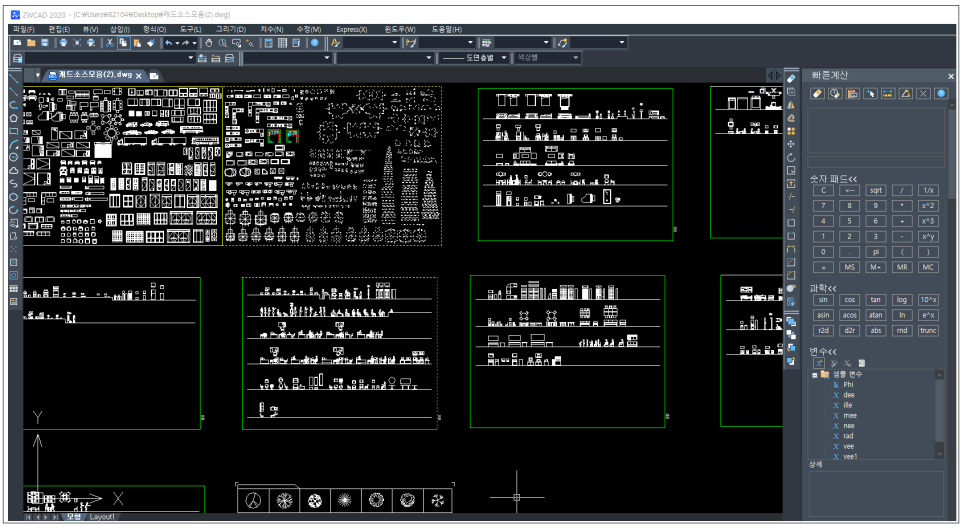
Task: Click the Zoom Realtime magnifier icon
Action: point(222,42)
